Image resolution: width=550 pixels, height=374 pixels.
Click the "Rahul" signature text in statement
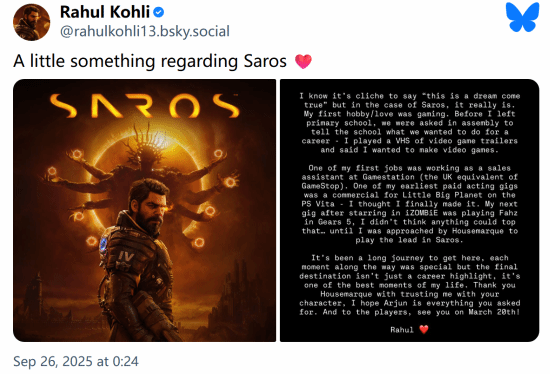(402, 329)
